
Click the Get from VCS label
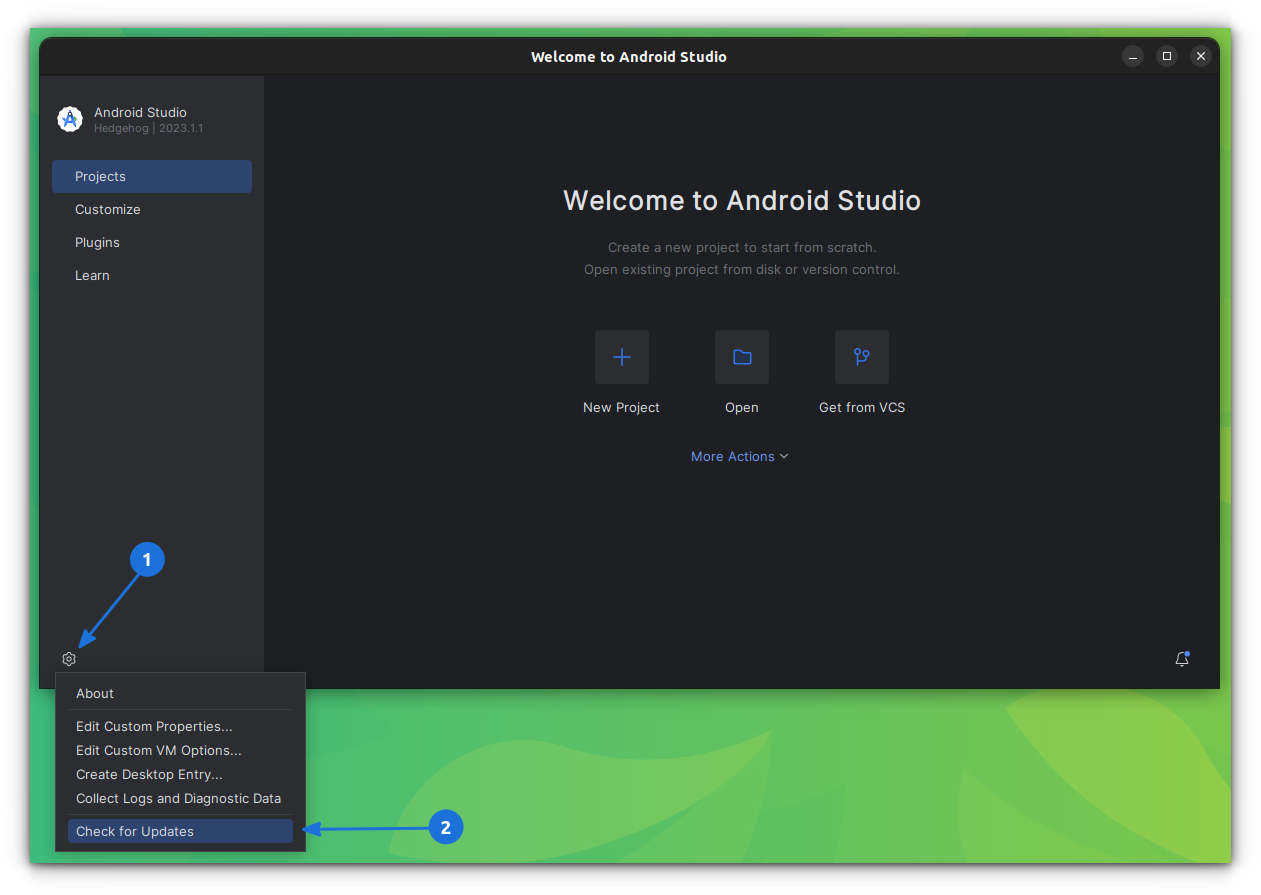[x=861, y=407]
